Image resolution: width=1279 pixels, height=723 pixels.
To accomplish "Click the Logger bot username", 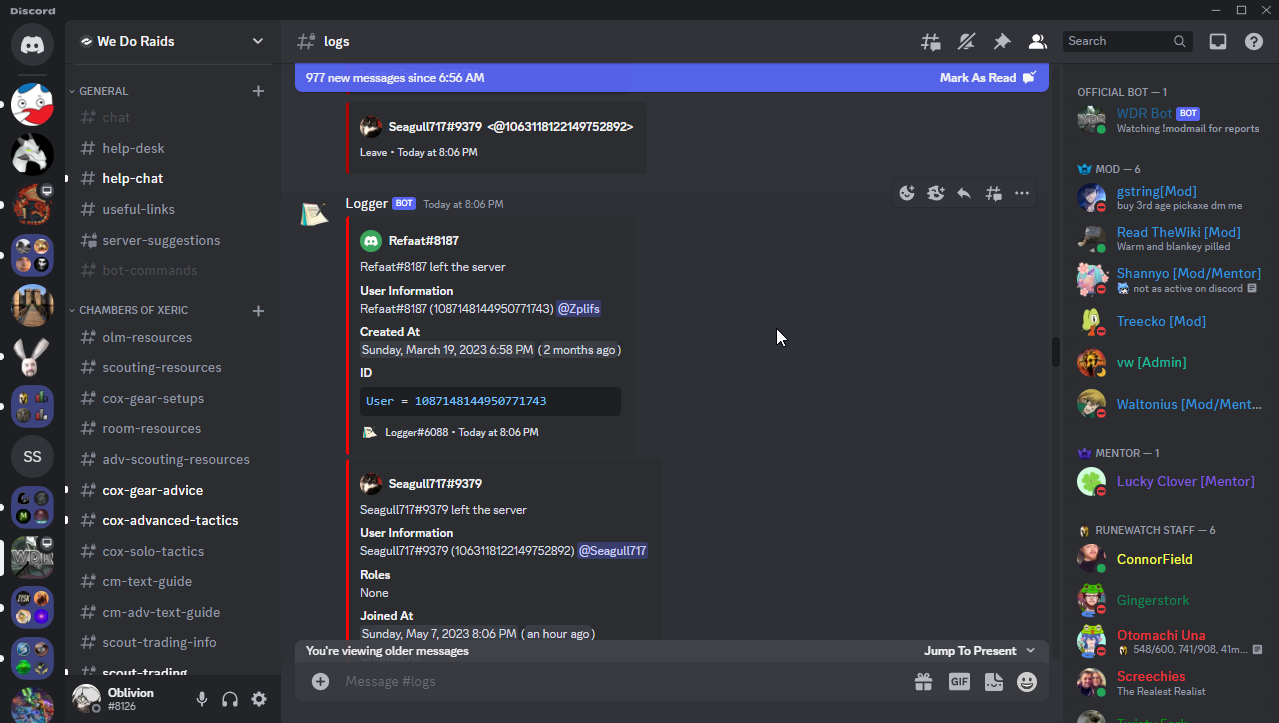I will pos(366,203).
